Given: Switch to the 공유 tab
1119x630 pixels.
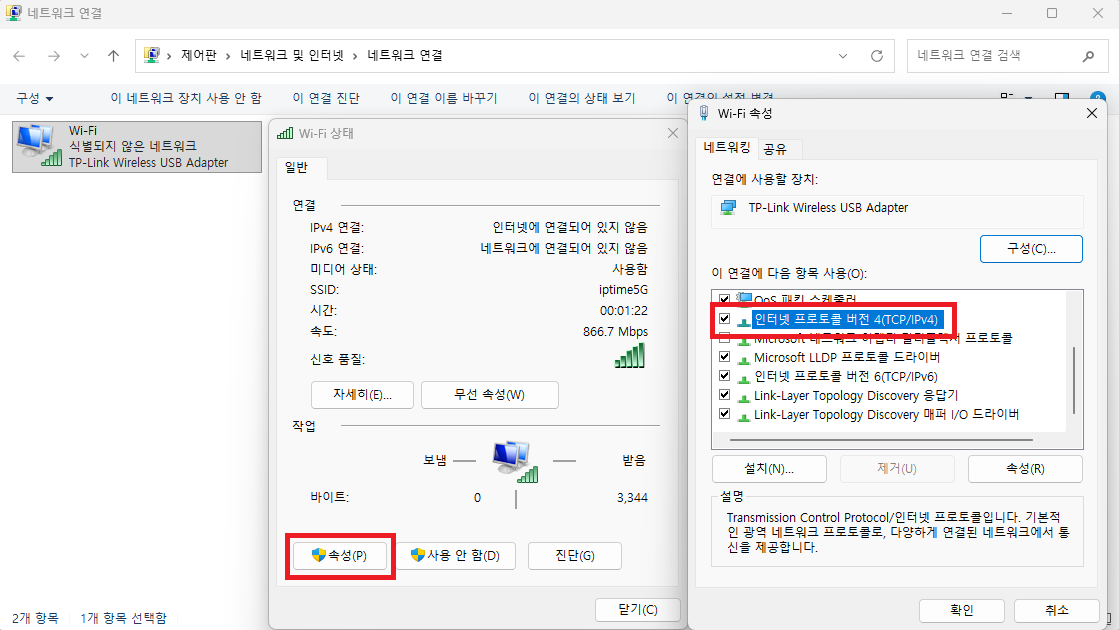Looking at the screenshot, I should (777, 147).
